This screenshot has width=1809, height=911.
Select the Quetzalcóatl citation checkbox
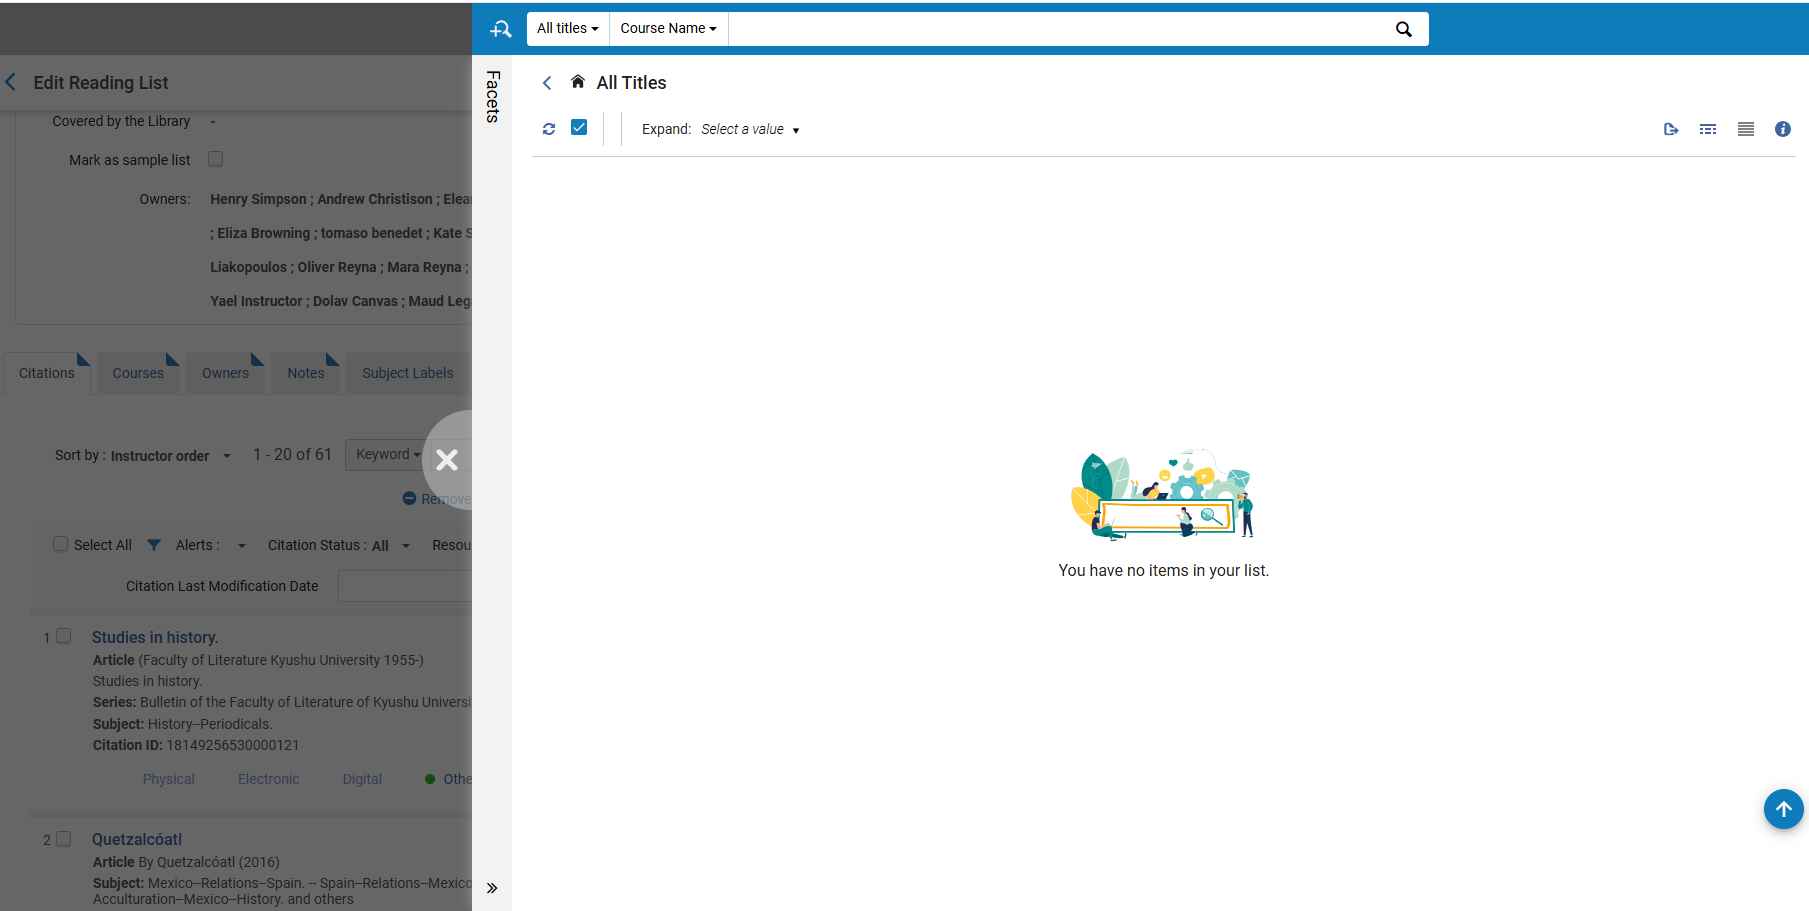click(x=64, y=838)
